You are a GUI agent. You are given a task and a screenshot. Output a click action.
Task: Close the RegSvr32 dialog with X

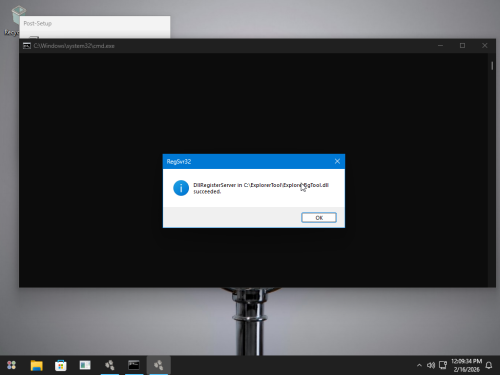click(337, 161)
